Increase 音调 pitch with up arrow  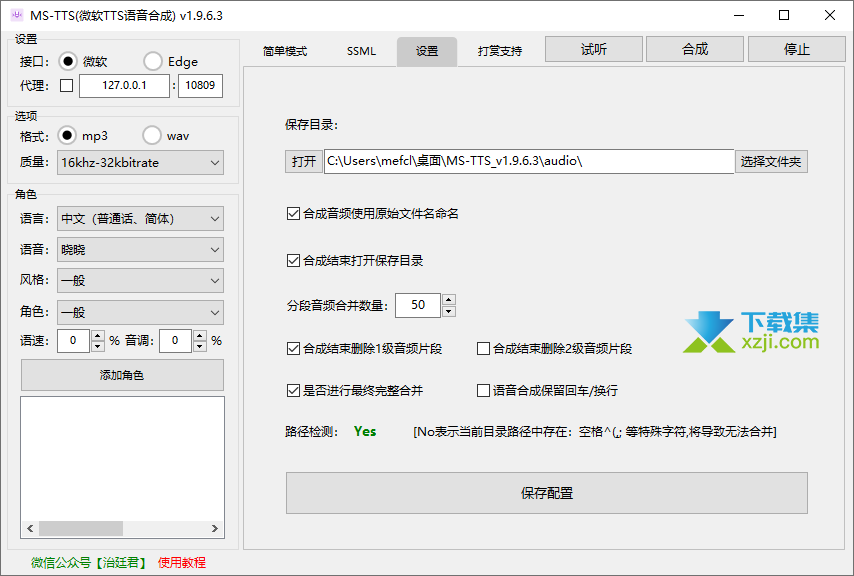(x=200, y=335)
